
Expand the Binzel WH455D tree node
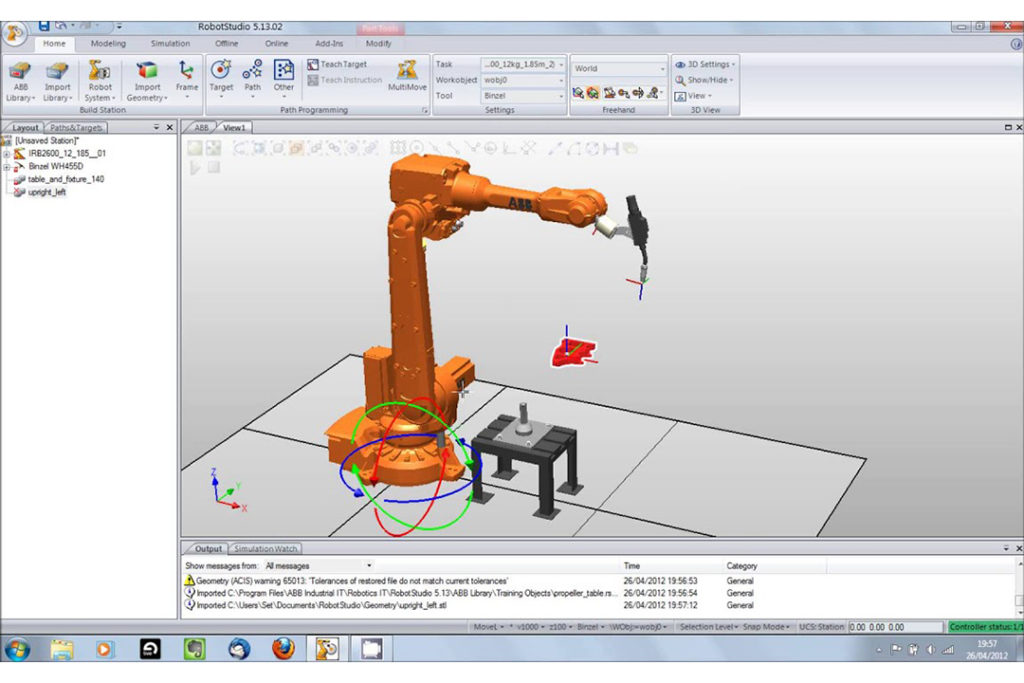(7, 167)
